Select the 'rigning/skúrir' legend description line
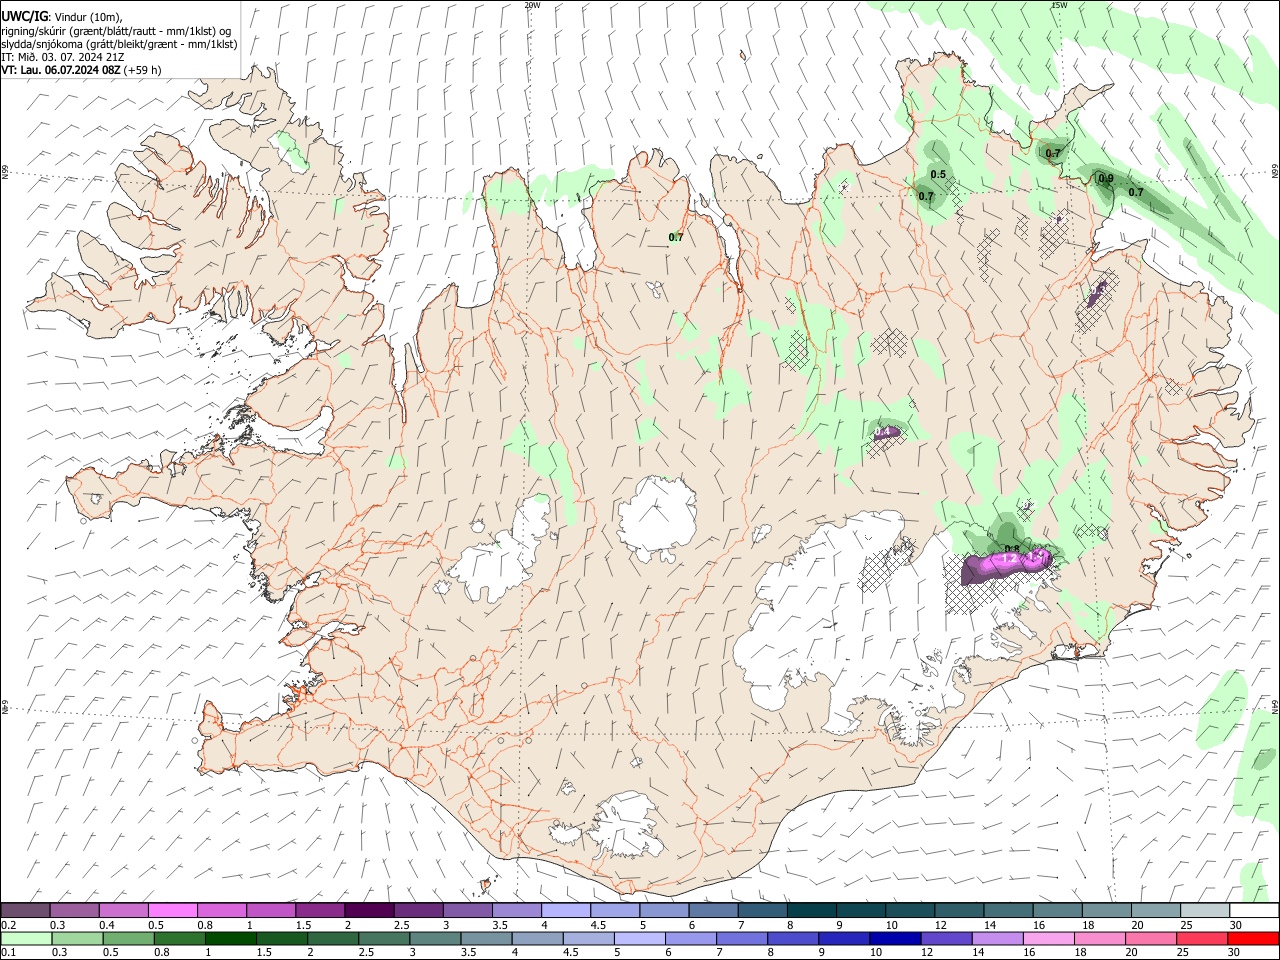This screenshot has height=960, width=1280. point(116,31)
